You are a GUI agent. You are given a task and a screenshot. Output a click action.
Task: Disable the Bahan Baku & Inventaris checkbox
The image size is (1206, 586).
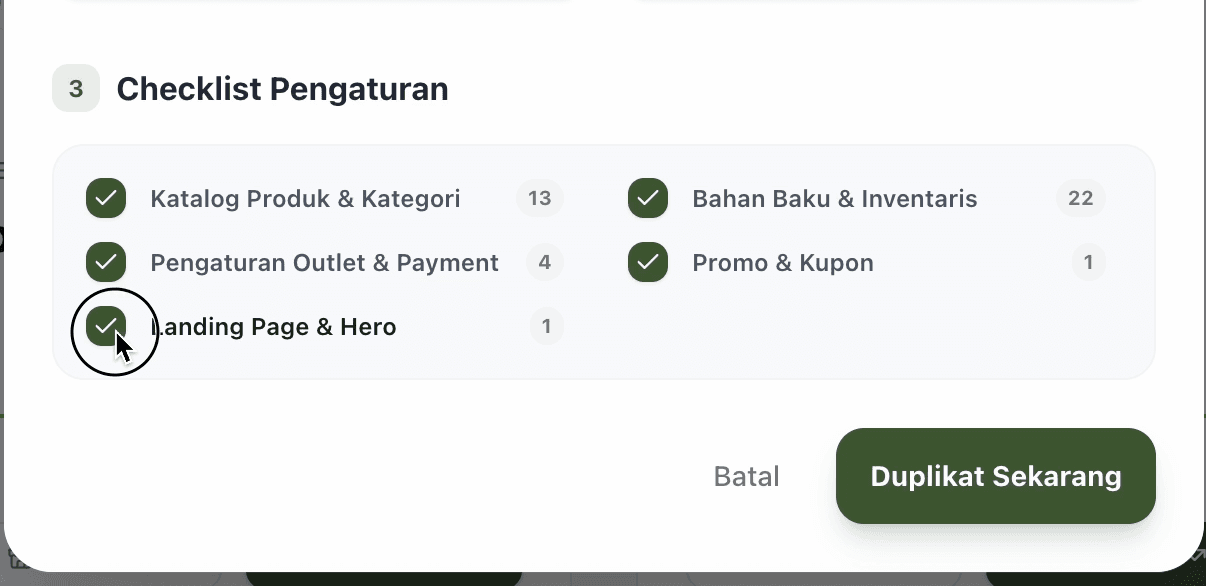tap(648, 198)
